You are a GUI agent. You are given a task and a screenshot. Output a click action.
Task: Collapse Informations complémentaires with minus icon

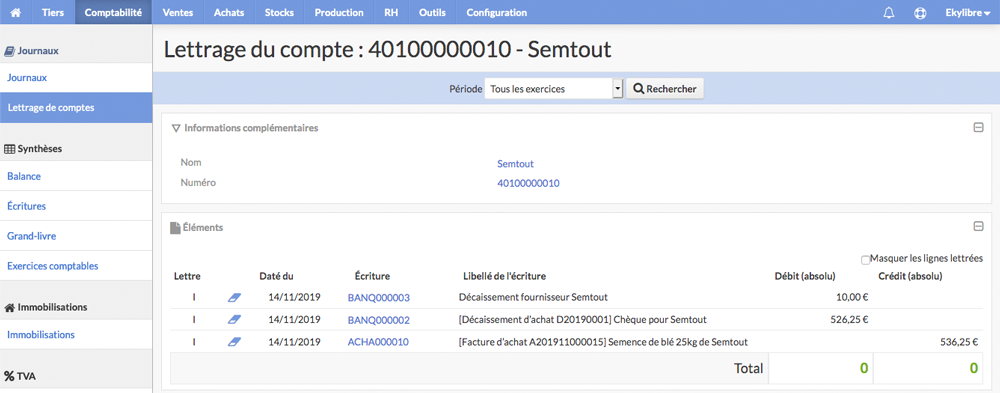coord(978,128)
